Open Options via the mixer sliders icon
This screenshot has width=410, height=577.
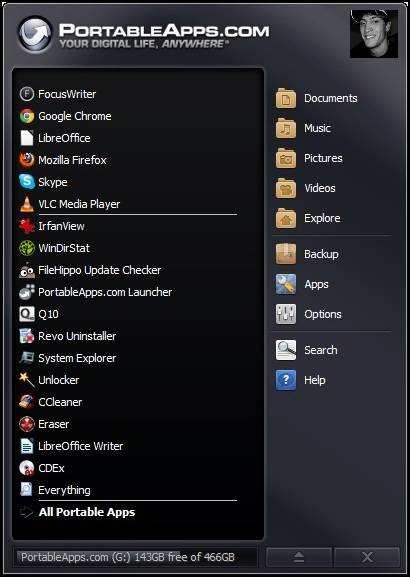[x=286, y=314]
